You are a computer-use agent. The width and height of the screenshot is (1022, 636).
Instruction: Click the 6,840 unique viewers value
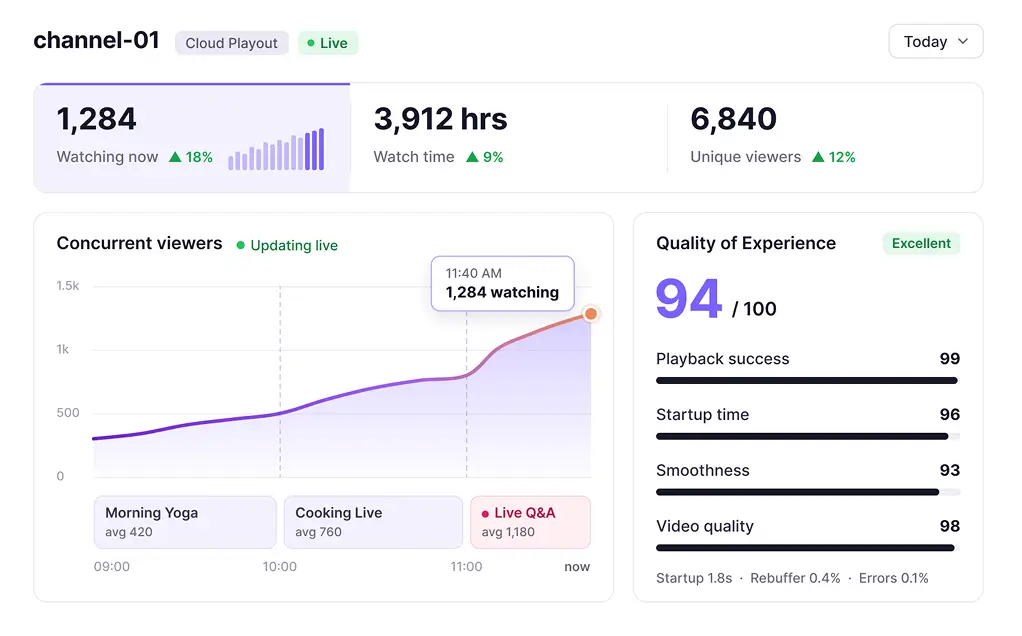(733, 119)
